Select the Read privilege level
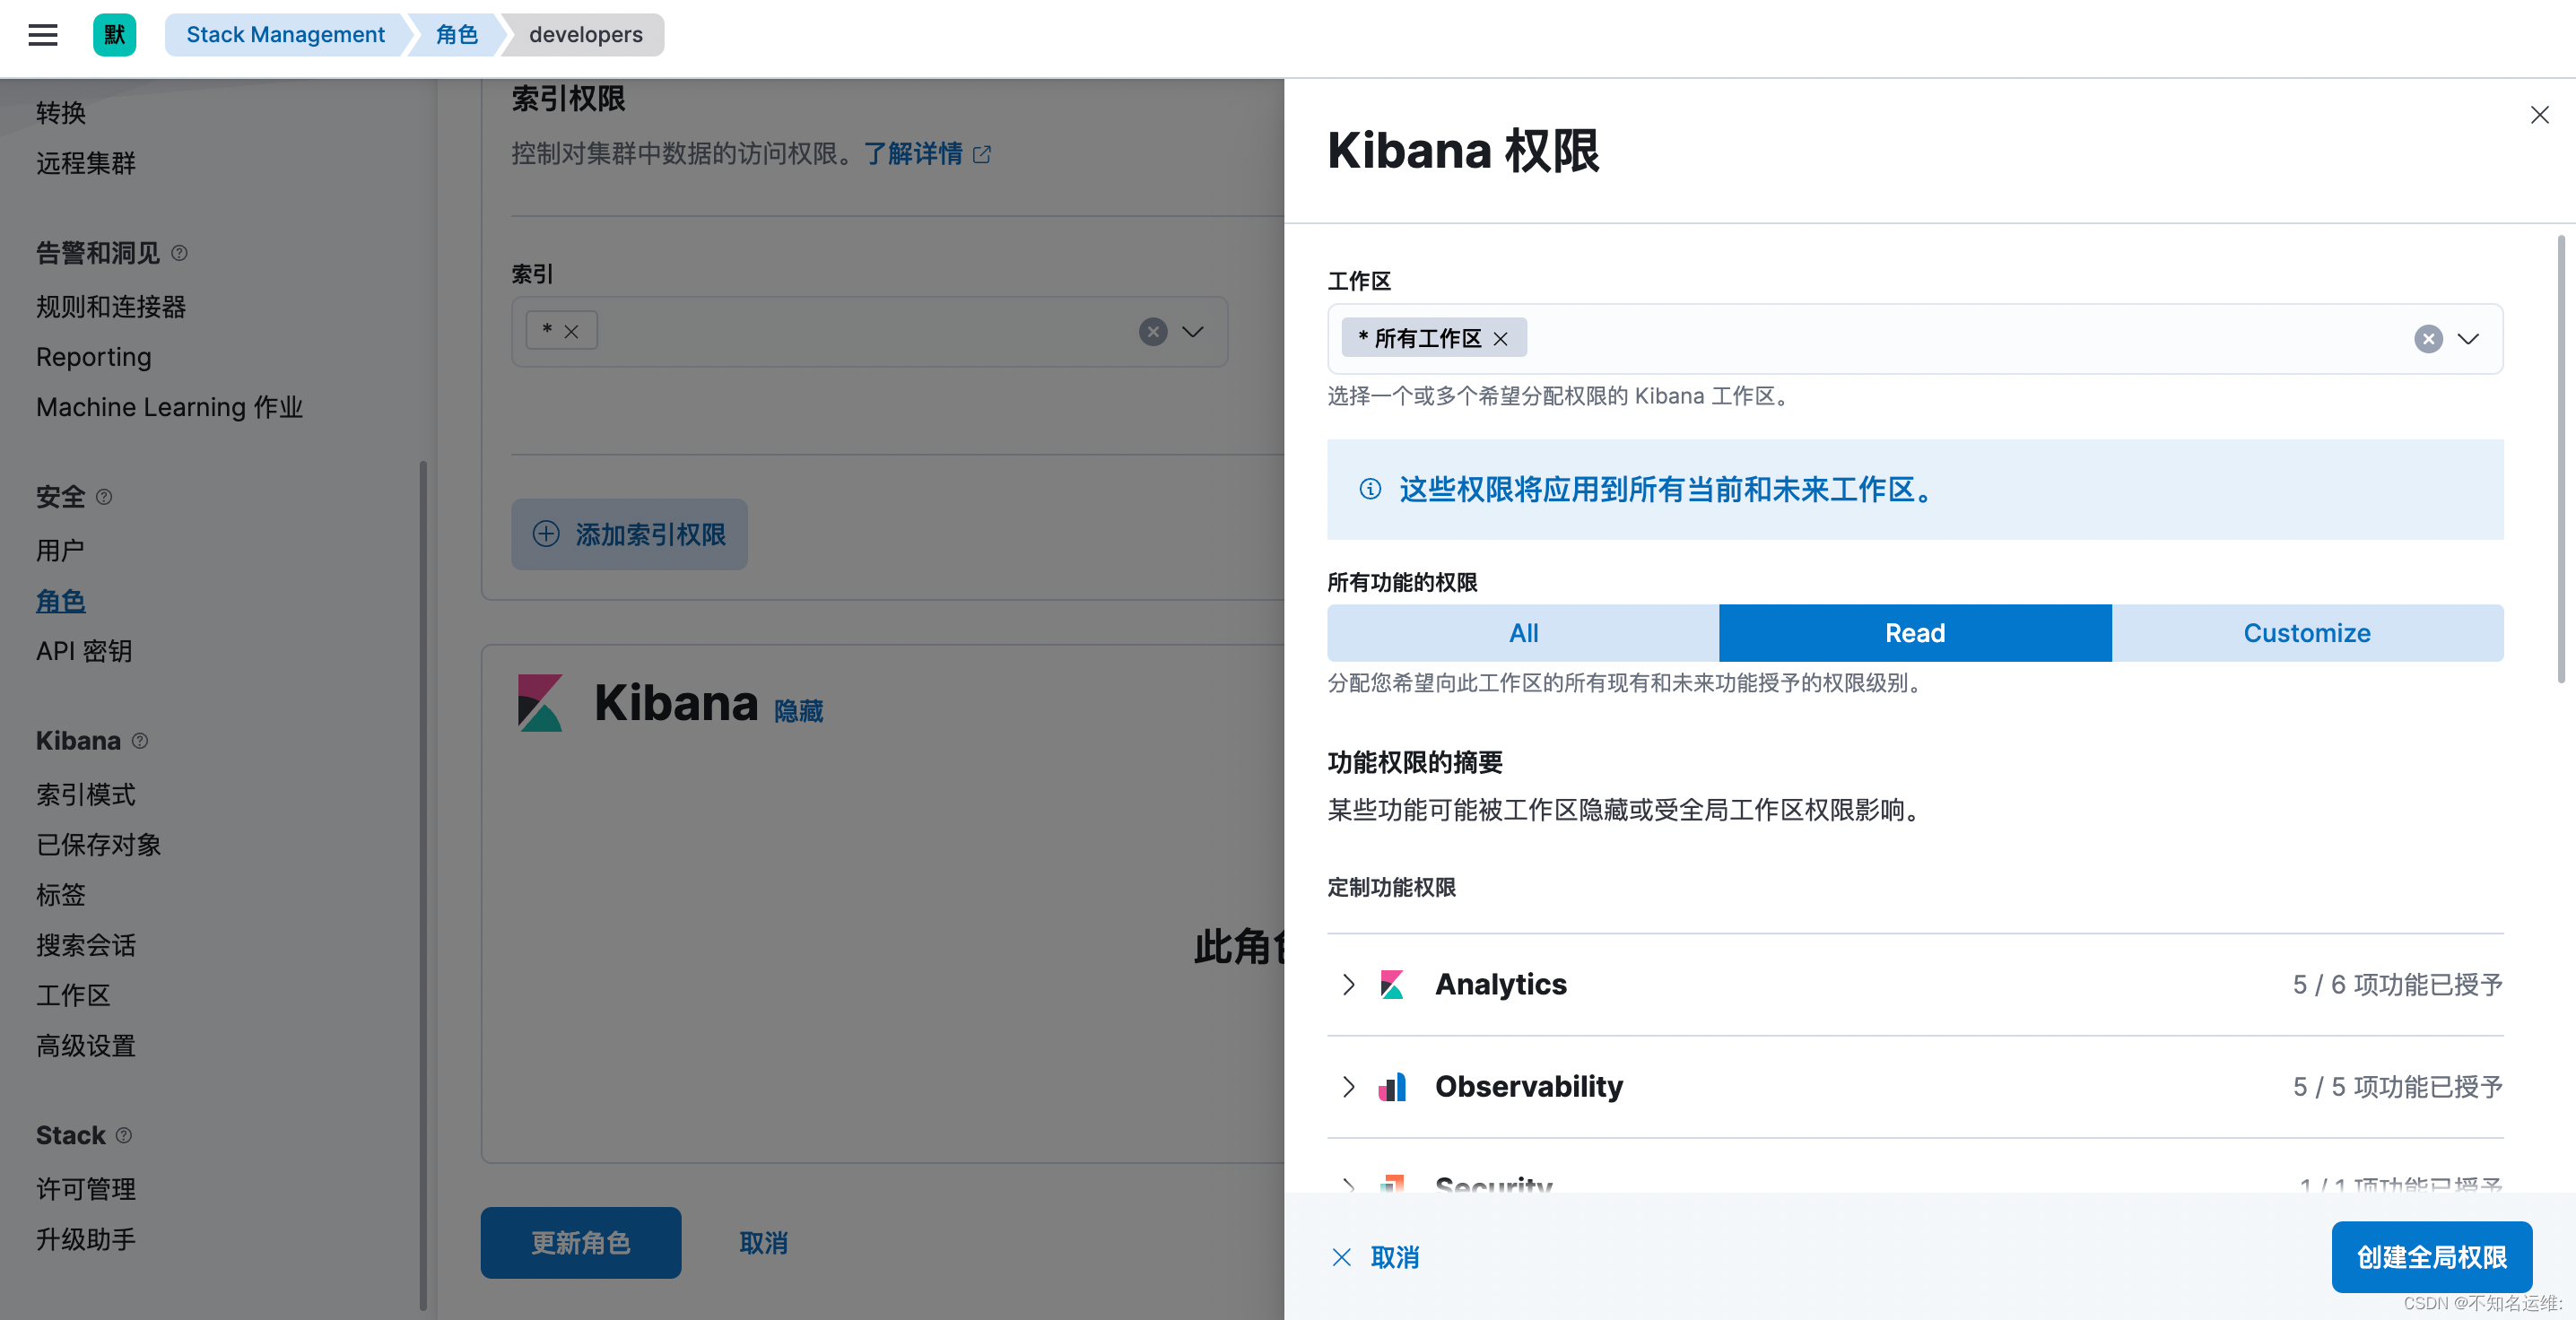Screen dimensions: 2576x1320 coord(1915,633)
